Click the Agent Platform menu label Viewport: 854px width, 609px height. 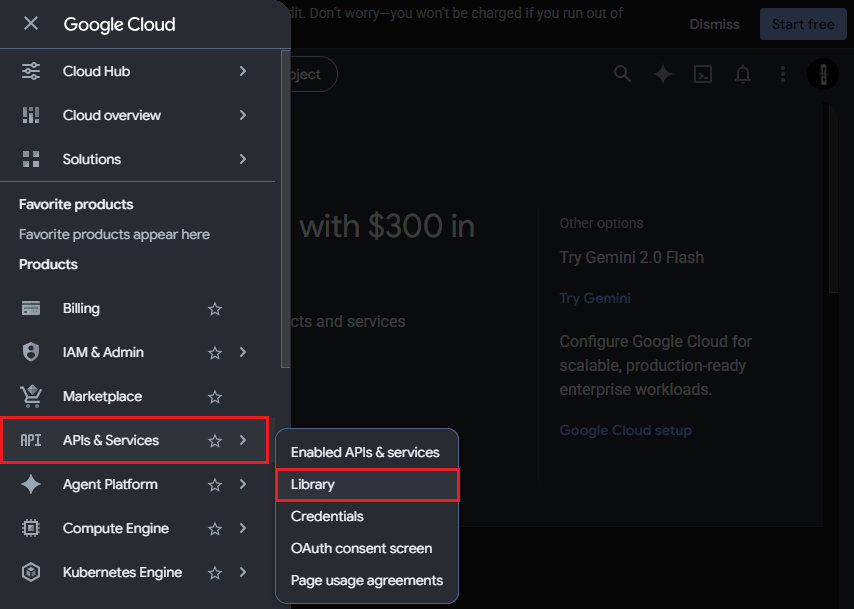tap(110, 484)
